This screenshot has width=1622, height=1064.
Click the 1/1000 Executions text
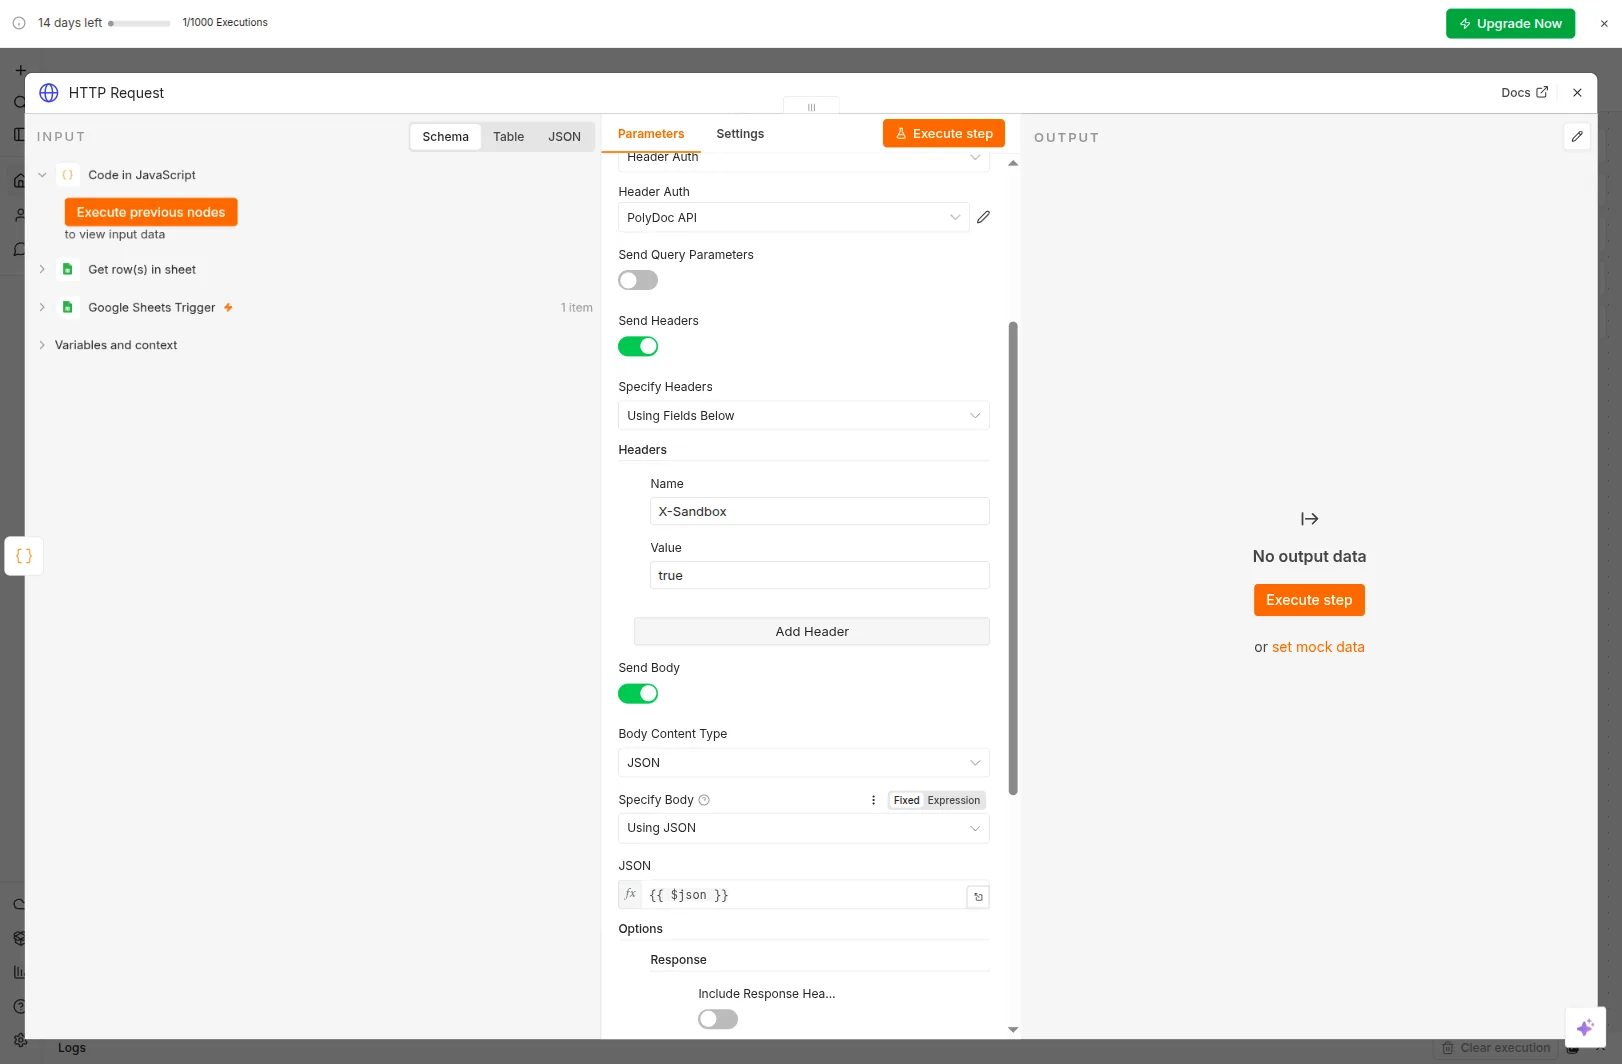tap(225, 22)
